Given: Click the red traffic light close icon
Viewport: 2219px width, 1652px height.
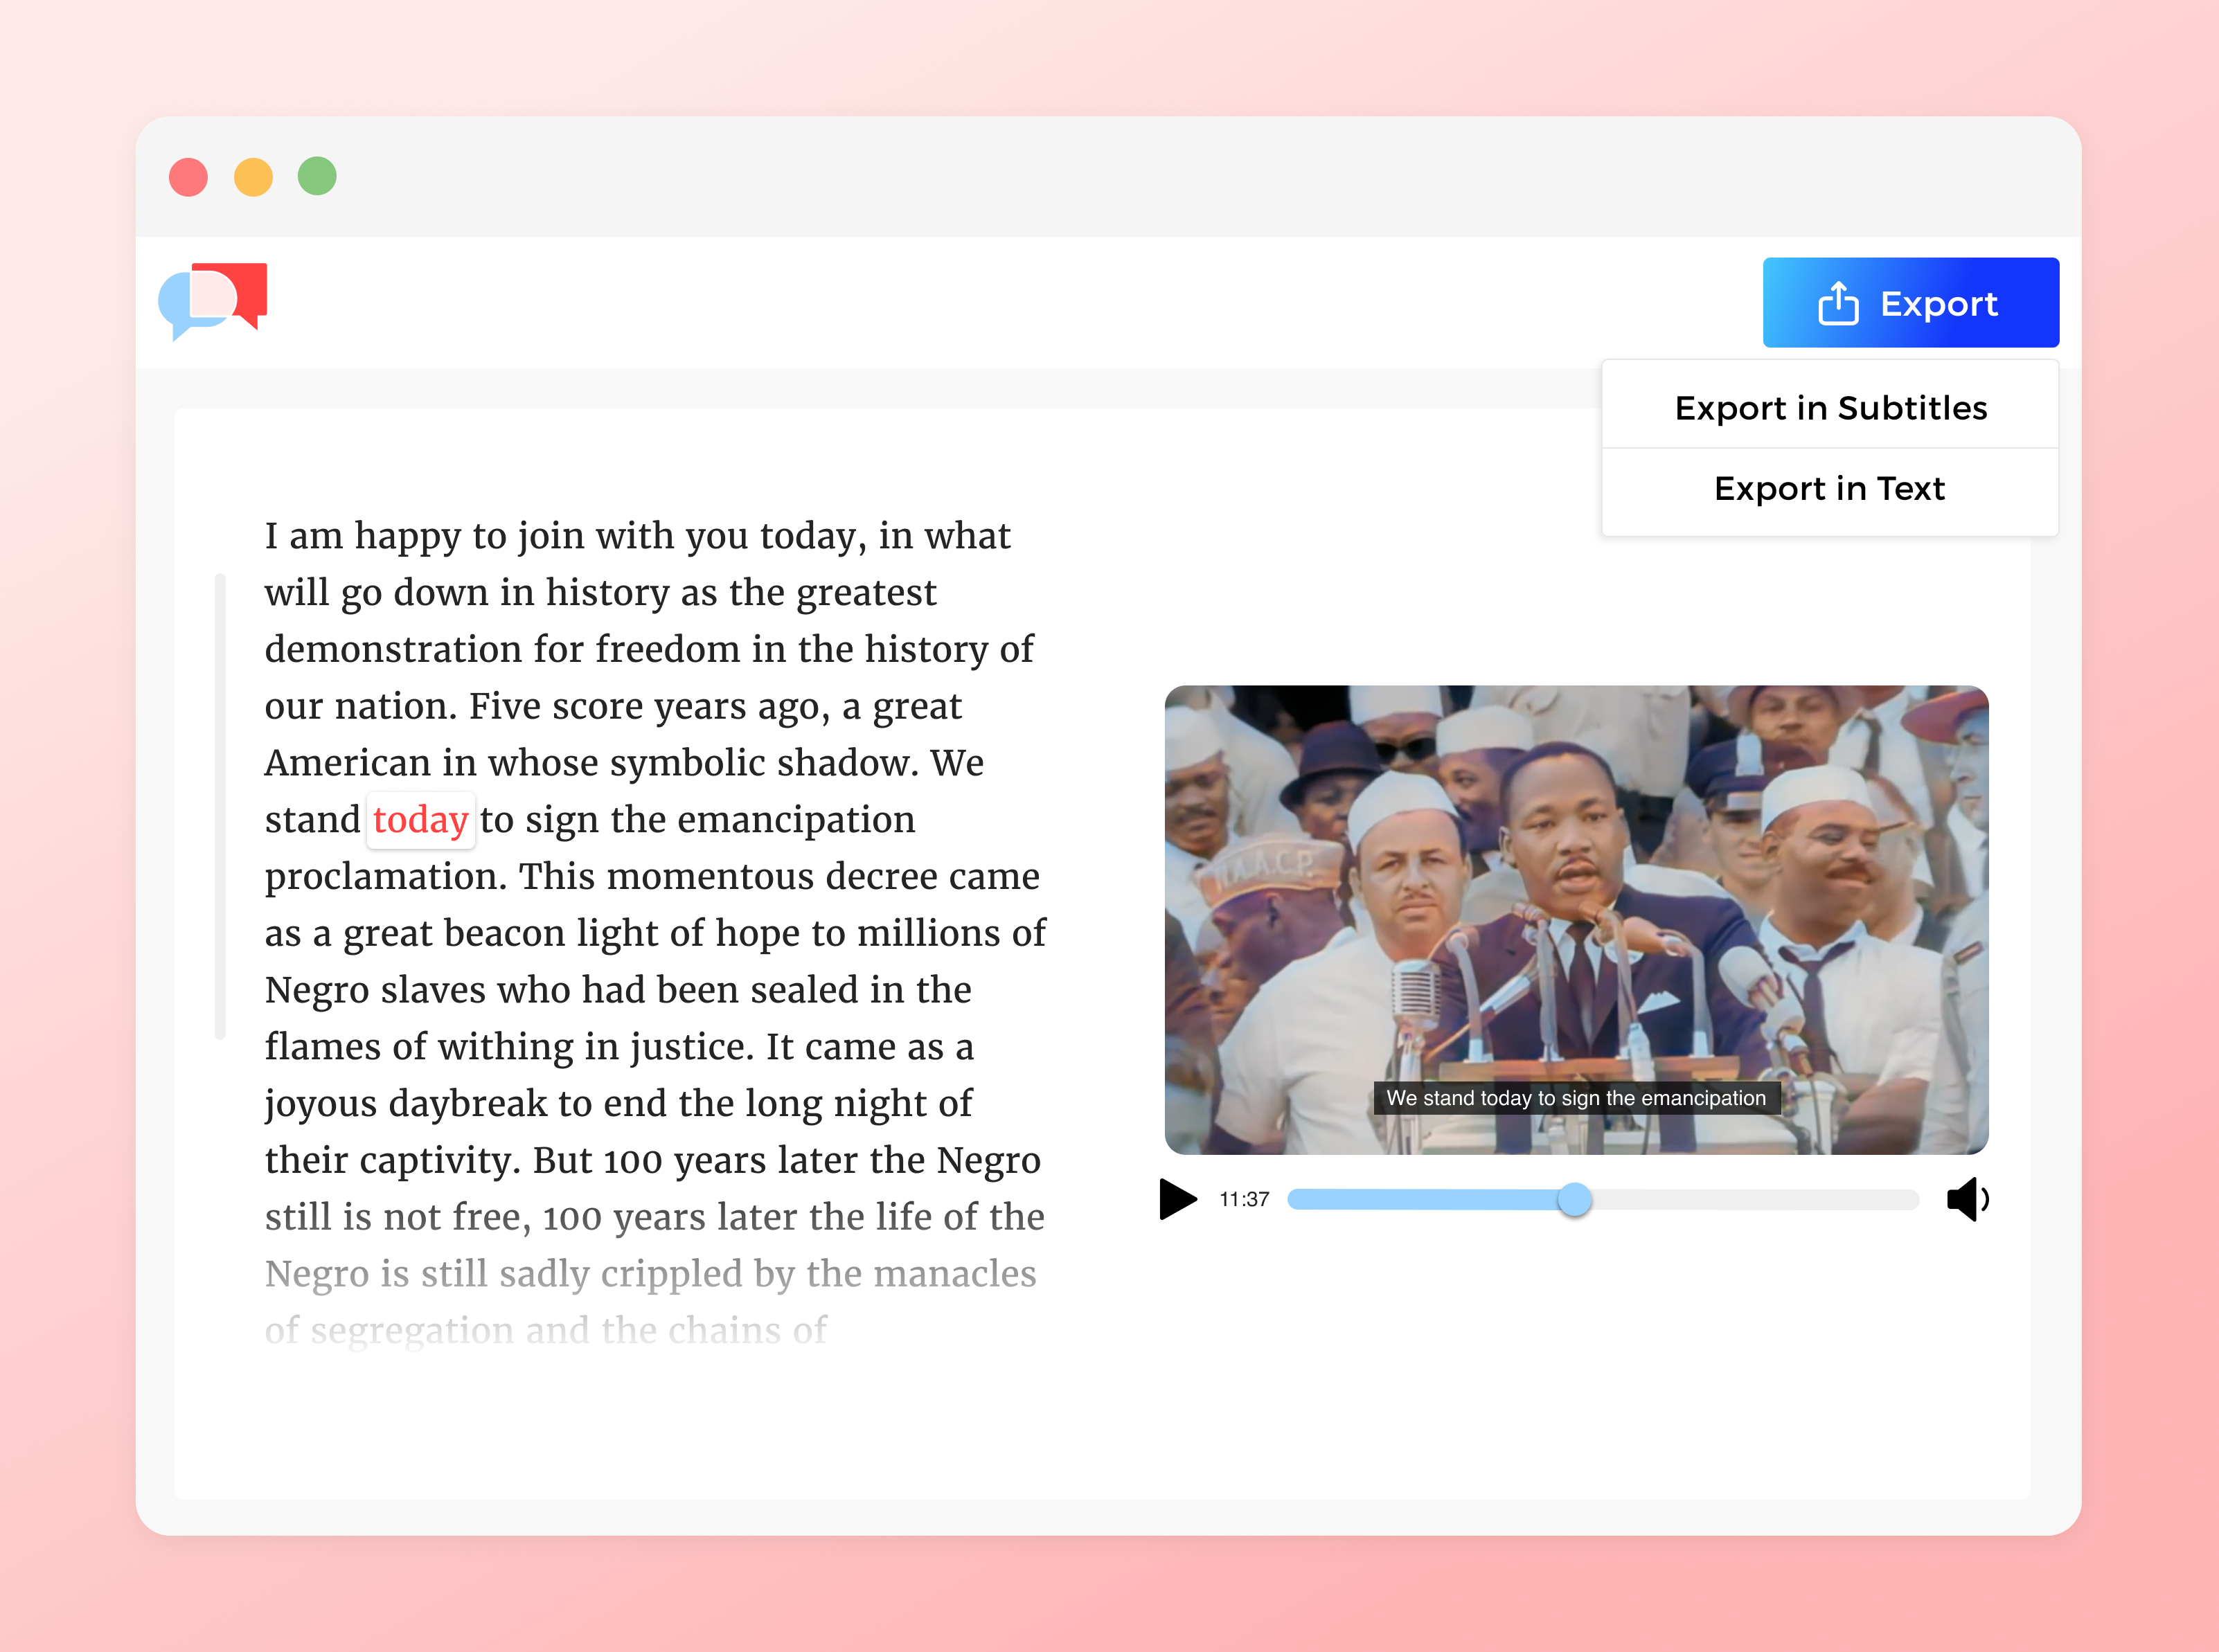Looking at the screenshot, I should (189, 176).
